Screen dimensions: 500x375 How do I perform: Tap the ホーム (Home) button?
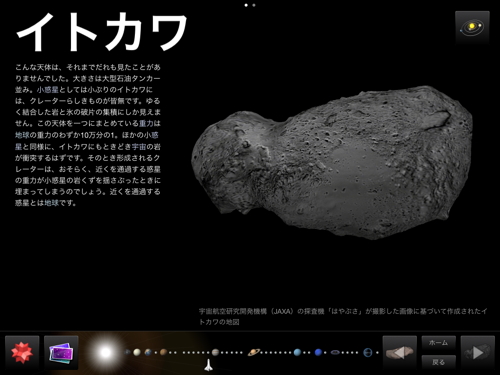tap(438, 343)
